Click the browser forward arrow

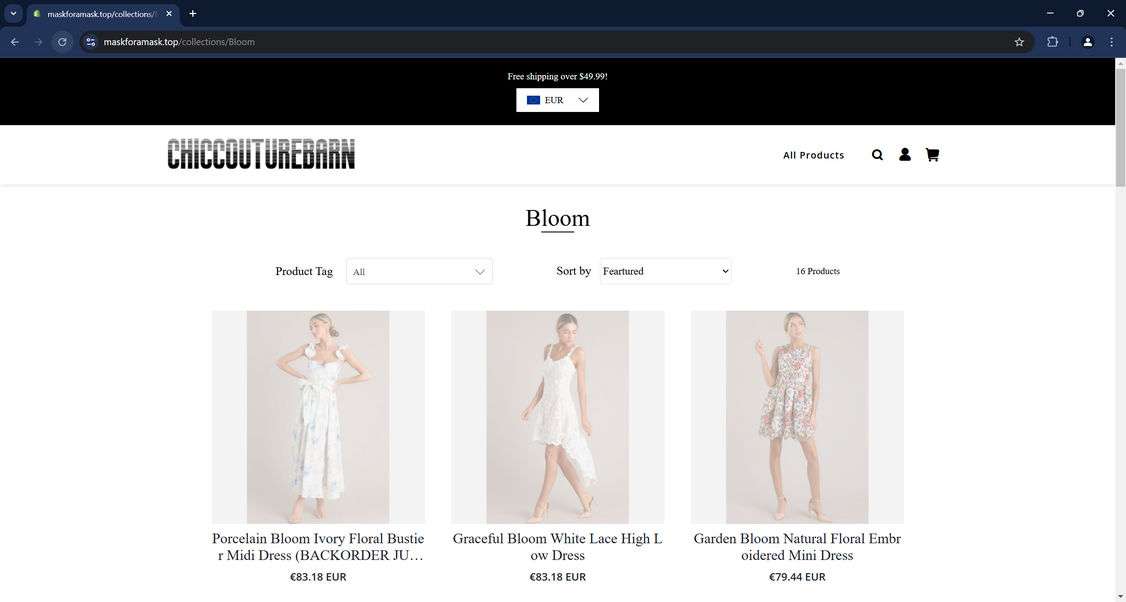pyautogui.click(x=39, y=42)
